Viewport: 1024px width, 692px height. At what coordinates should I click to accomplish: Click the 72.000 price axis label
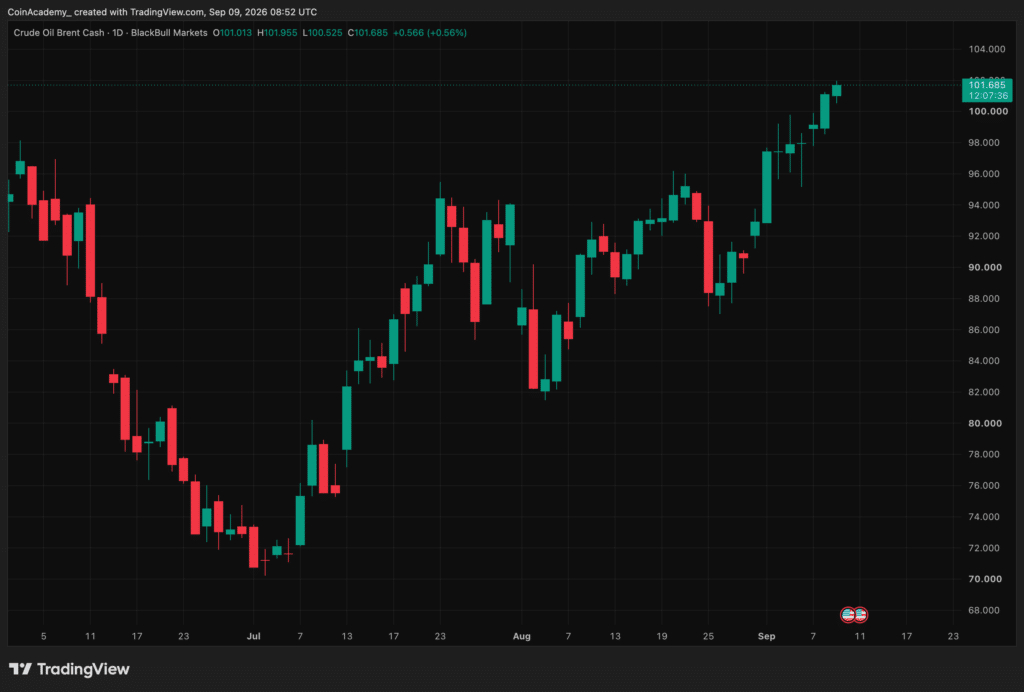(984, 548)
